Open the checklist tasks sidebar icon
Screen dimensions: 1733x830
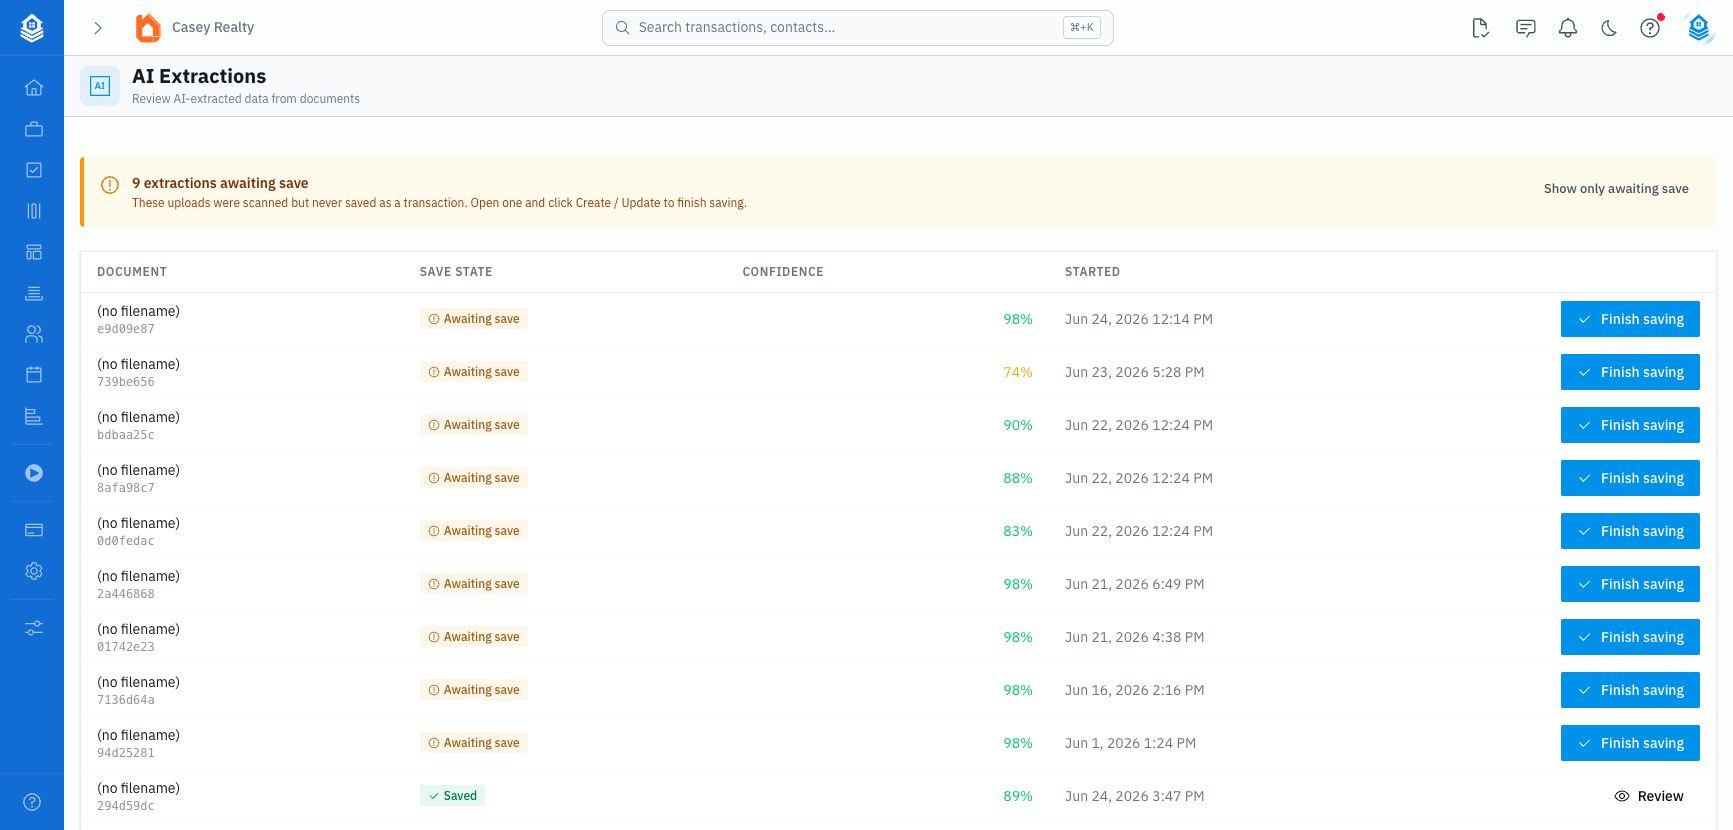pos(34,170)
